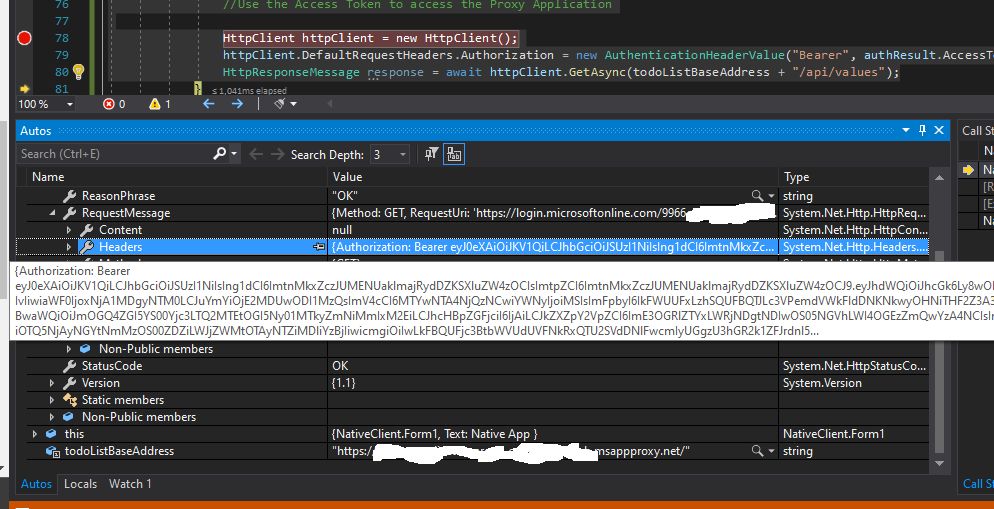Click the "1,041ms elapsed" PerfTip in the editor
The width and height of the screenshot is (994, 509).
coord(249,91)
